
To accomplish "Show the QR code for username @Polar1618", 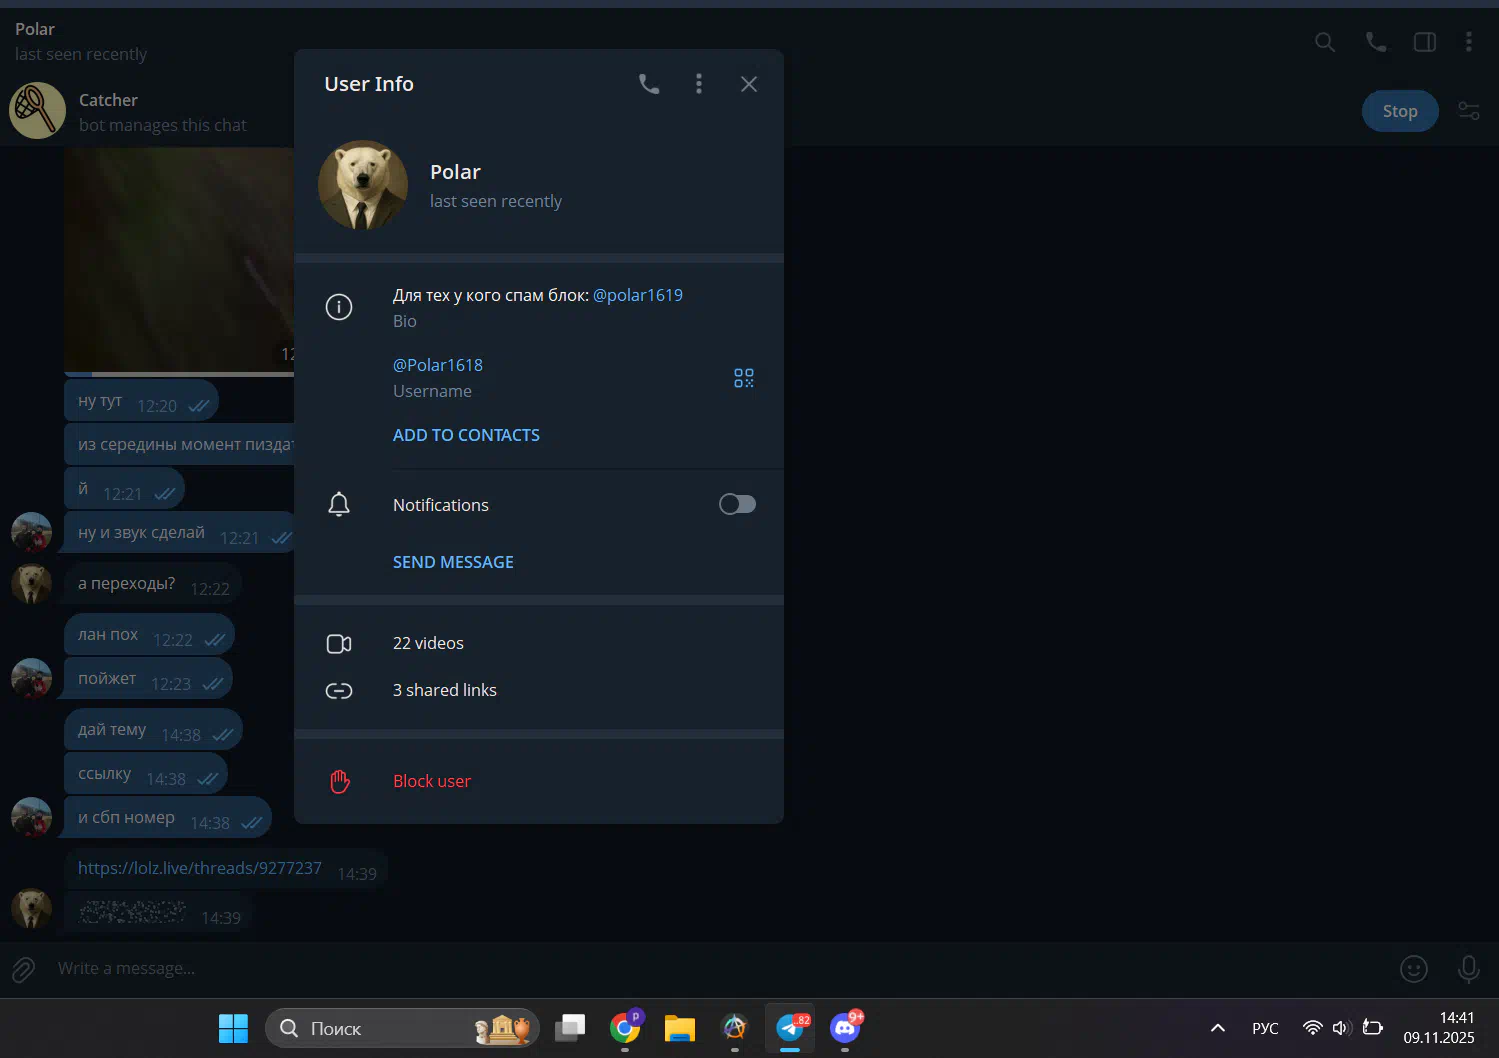I will (x=743, y=378).
